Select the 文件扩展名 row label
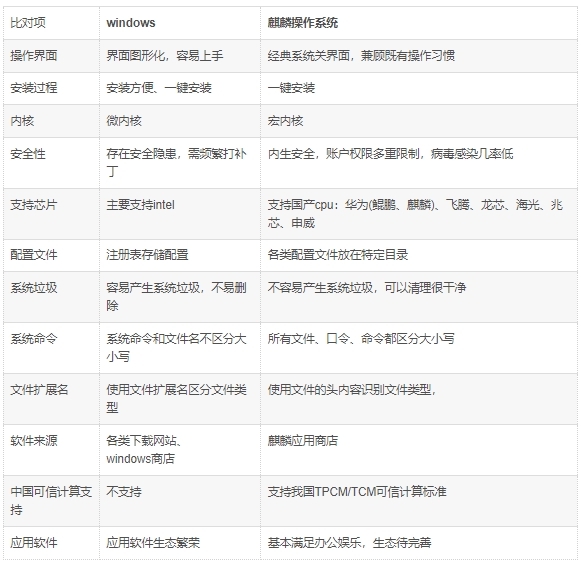This screenshot has width=581, height=562. tap(52, 399)
